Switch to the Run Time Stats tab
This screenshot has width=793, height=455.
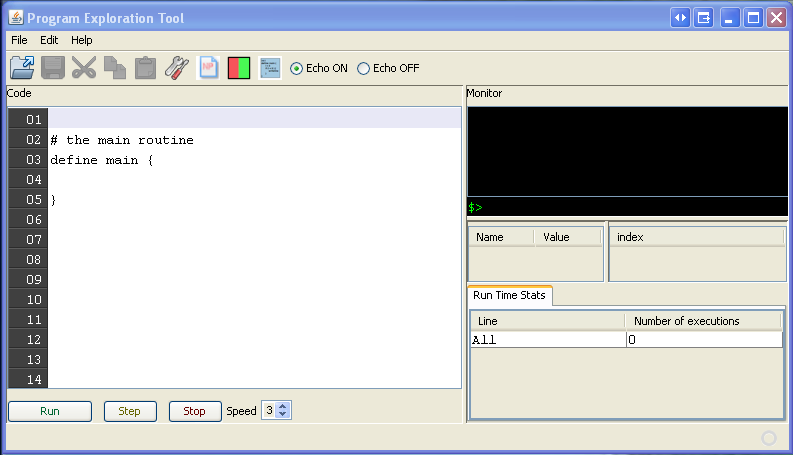510,295
